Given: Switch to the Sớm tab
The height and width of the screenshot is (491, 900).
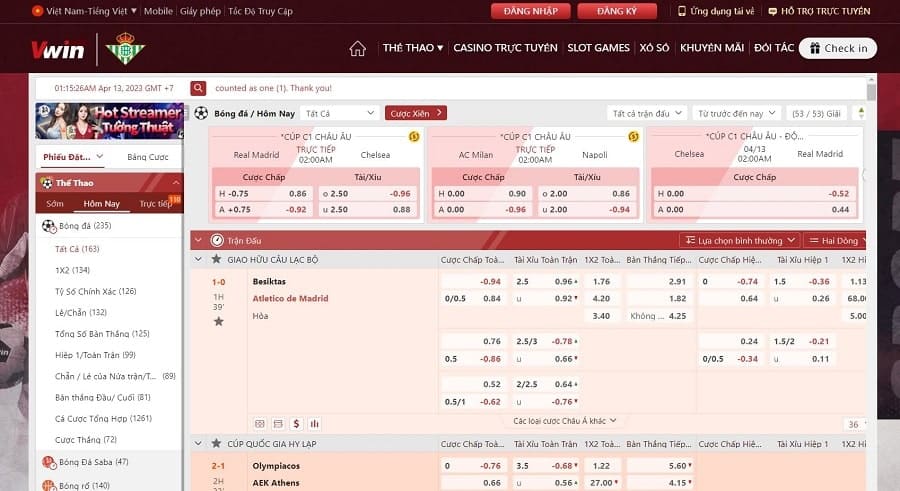Looking at the screenshot, I should (55, 203).
